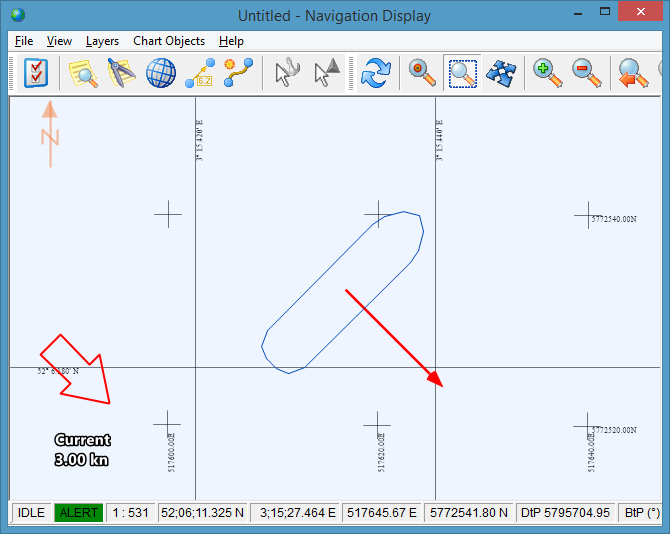Click the folder search magnifier icon

coord(82,73)
